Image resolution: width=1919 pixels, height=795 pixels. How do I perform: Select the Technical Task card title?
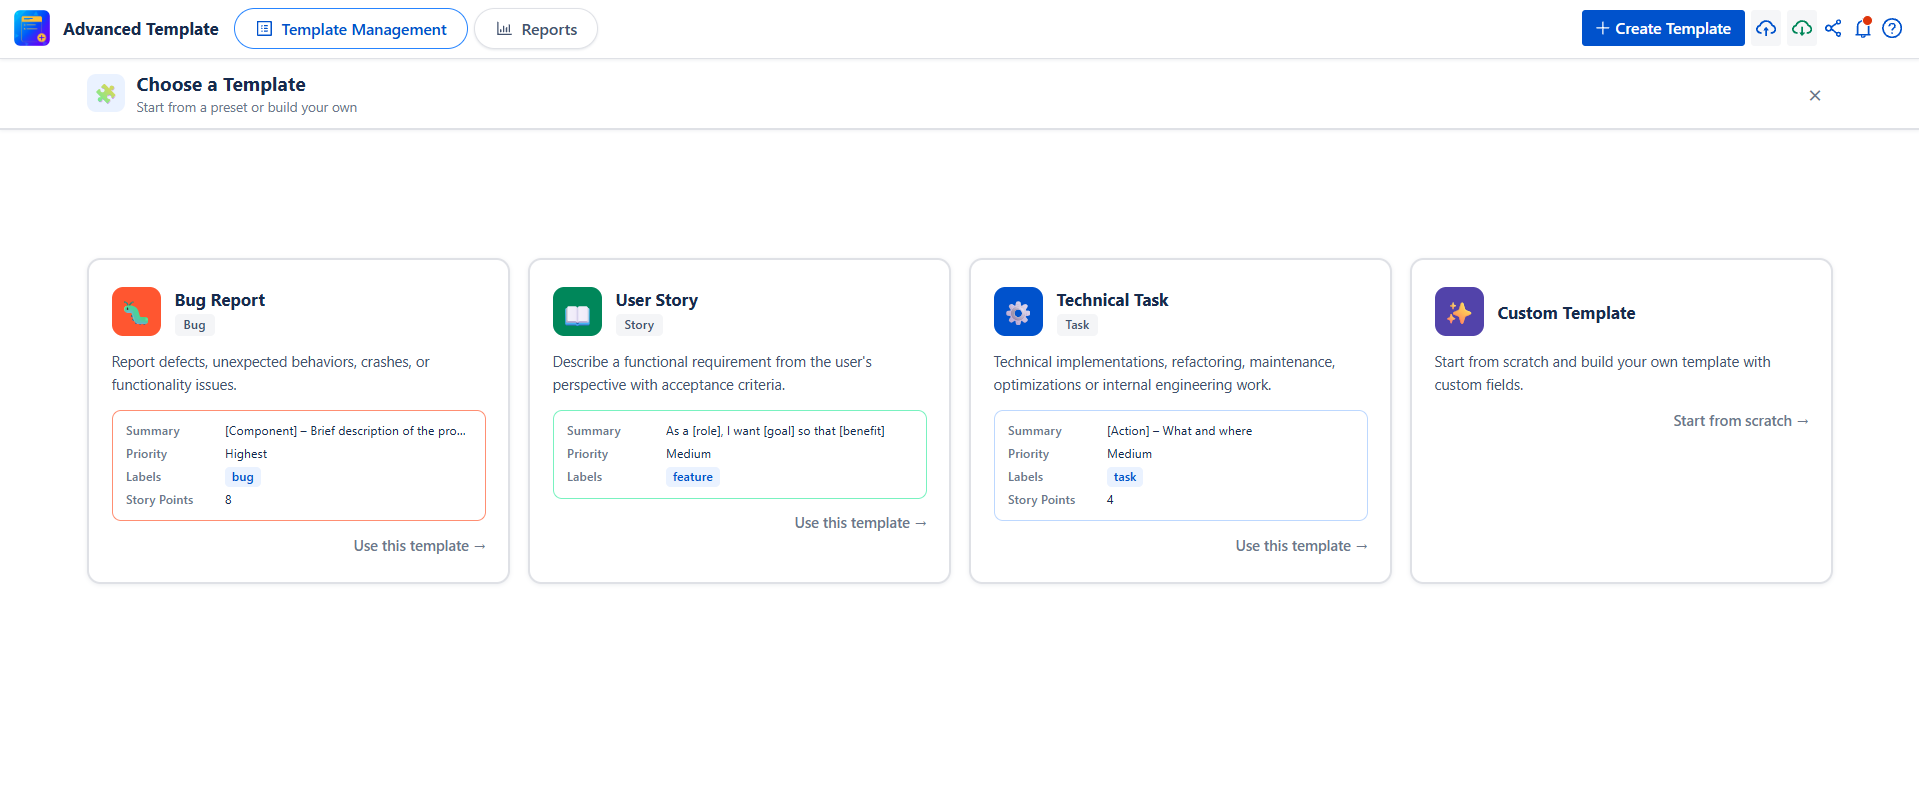(x=1112, y=300)
